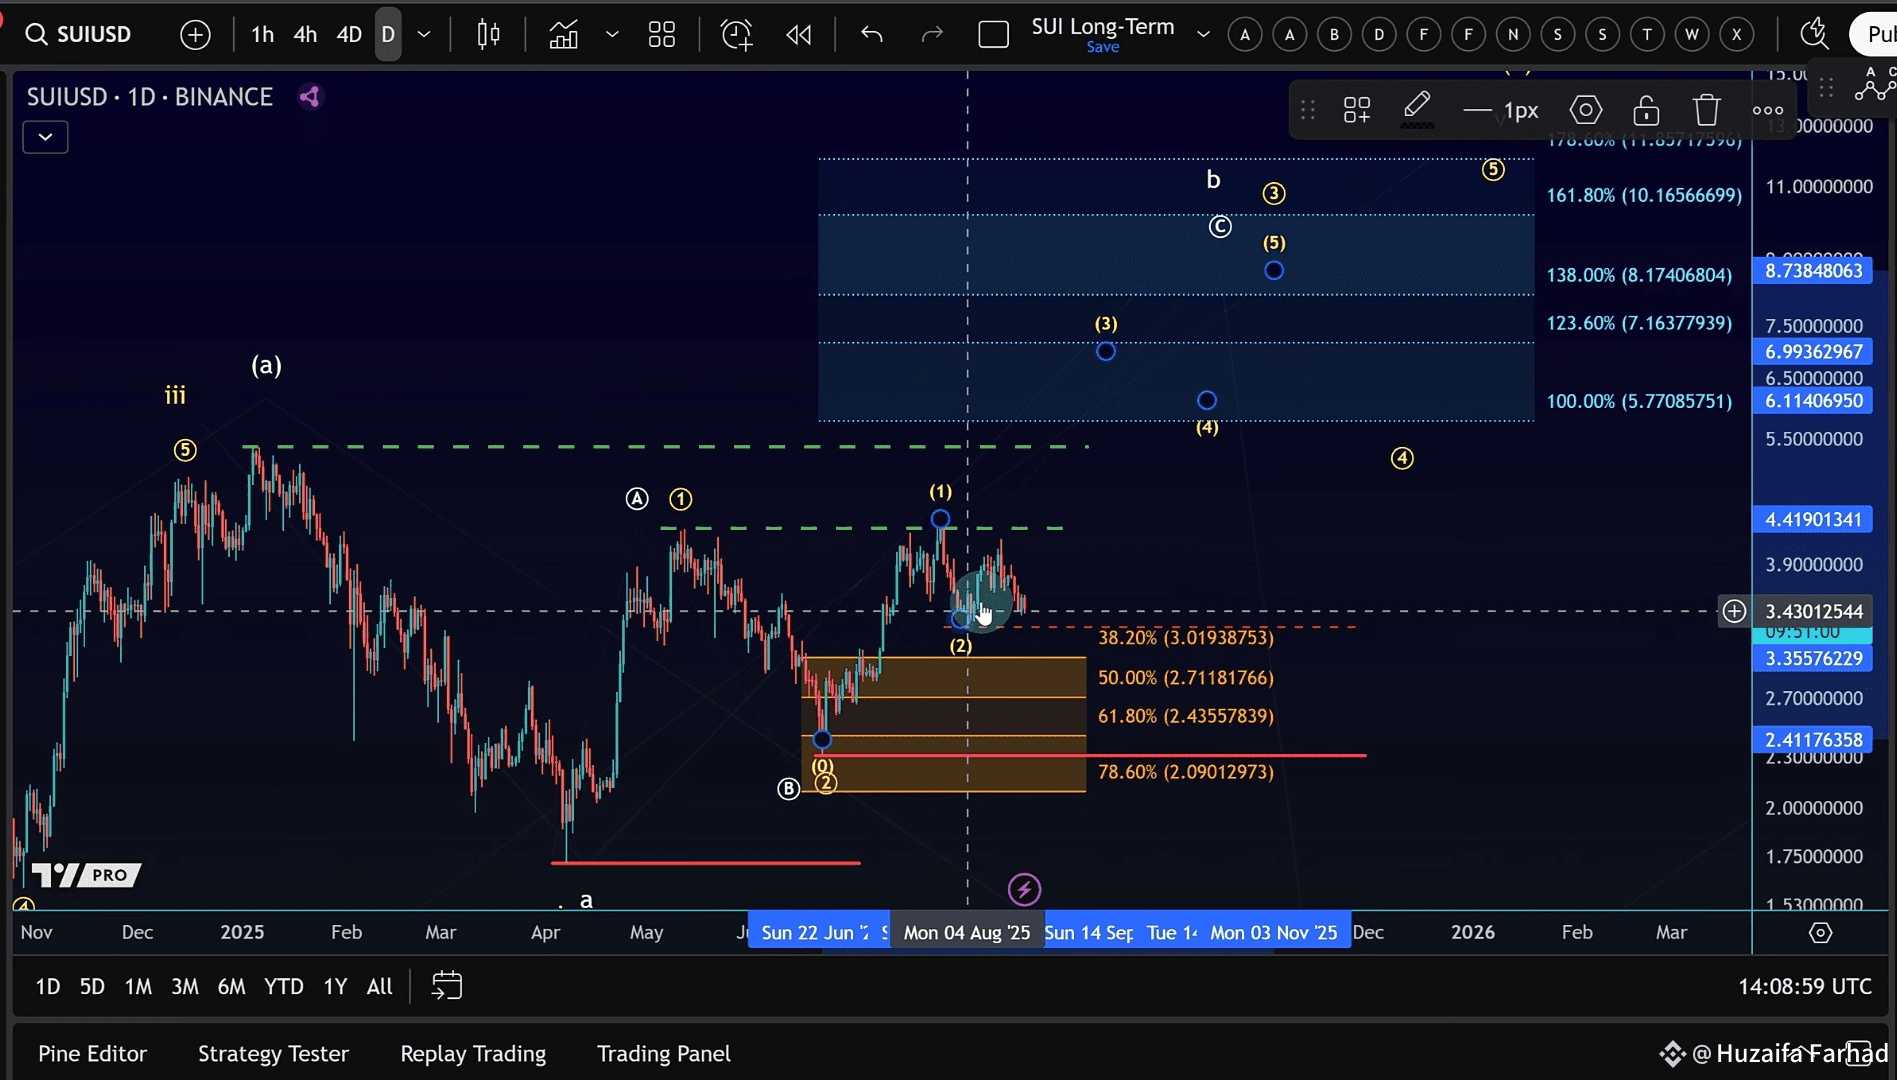
Task: Select the YTD date range
Action: (283, 987)
